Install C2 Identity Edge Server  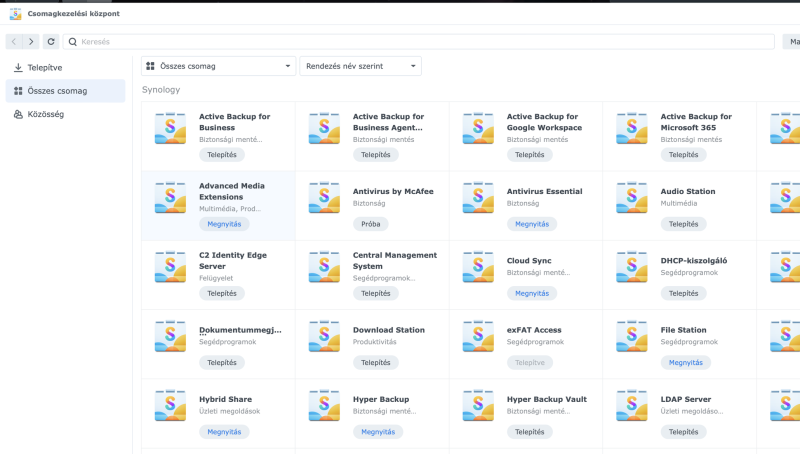(222, 293)
